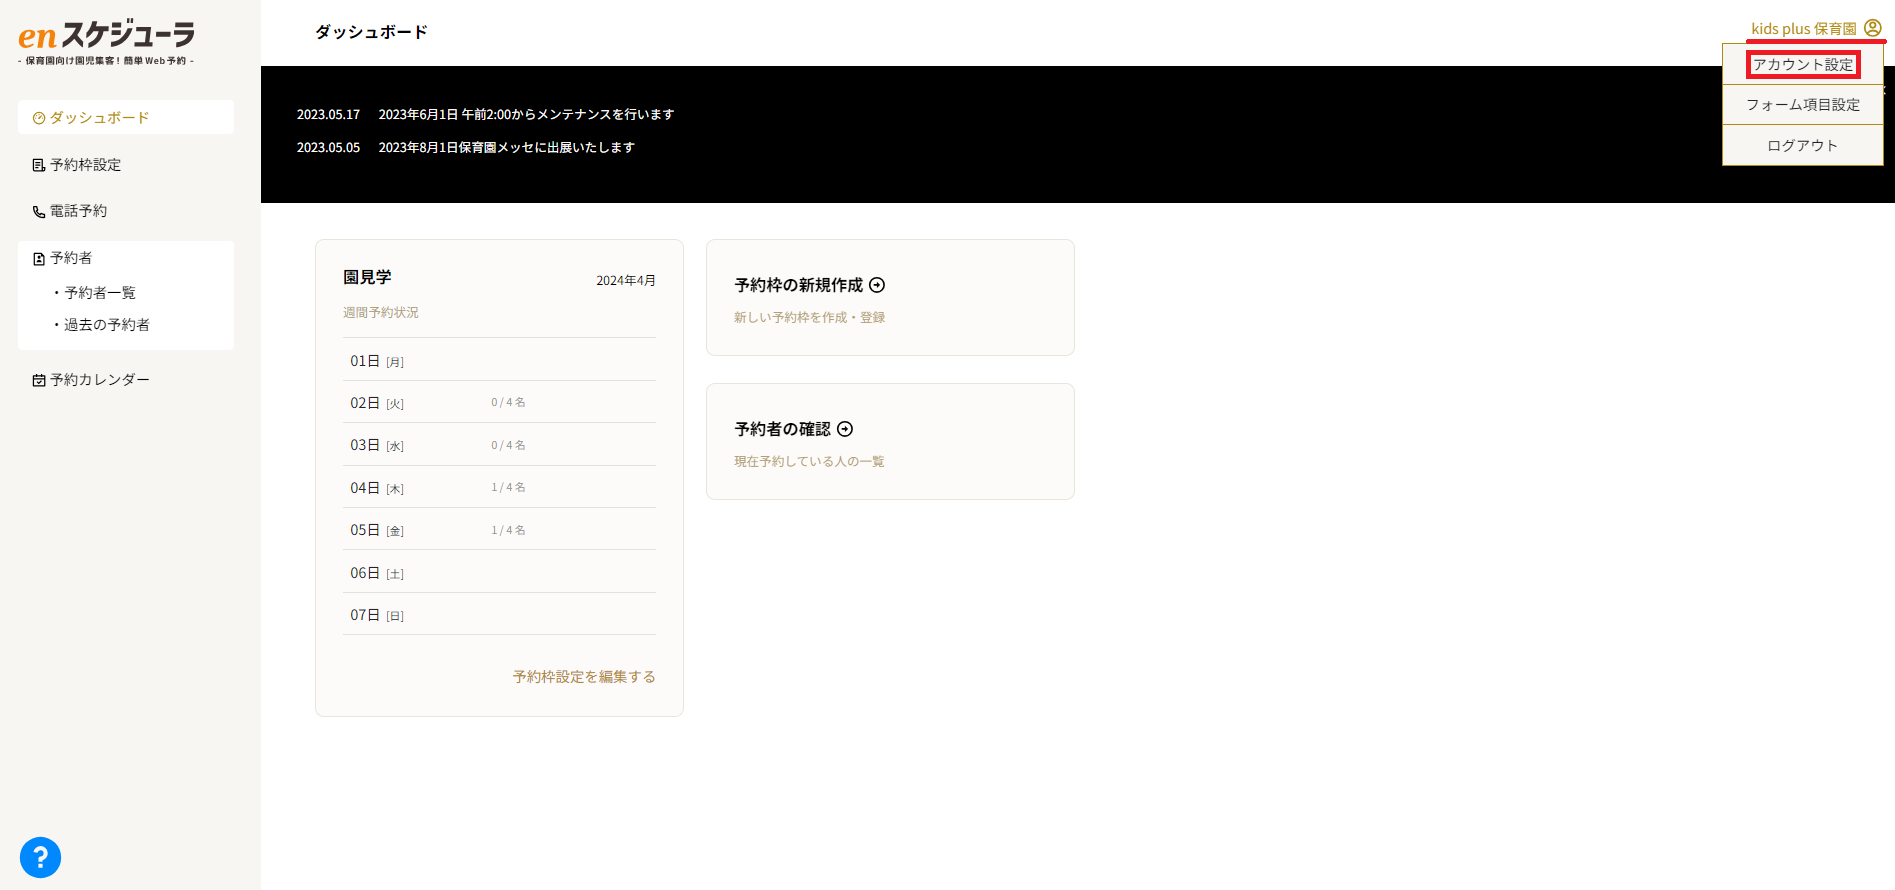Select the 04日 [木] reservation row
The height and width of the screenshot is (890, 1895).
tap(498, 488)
